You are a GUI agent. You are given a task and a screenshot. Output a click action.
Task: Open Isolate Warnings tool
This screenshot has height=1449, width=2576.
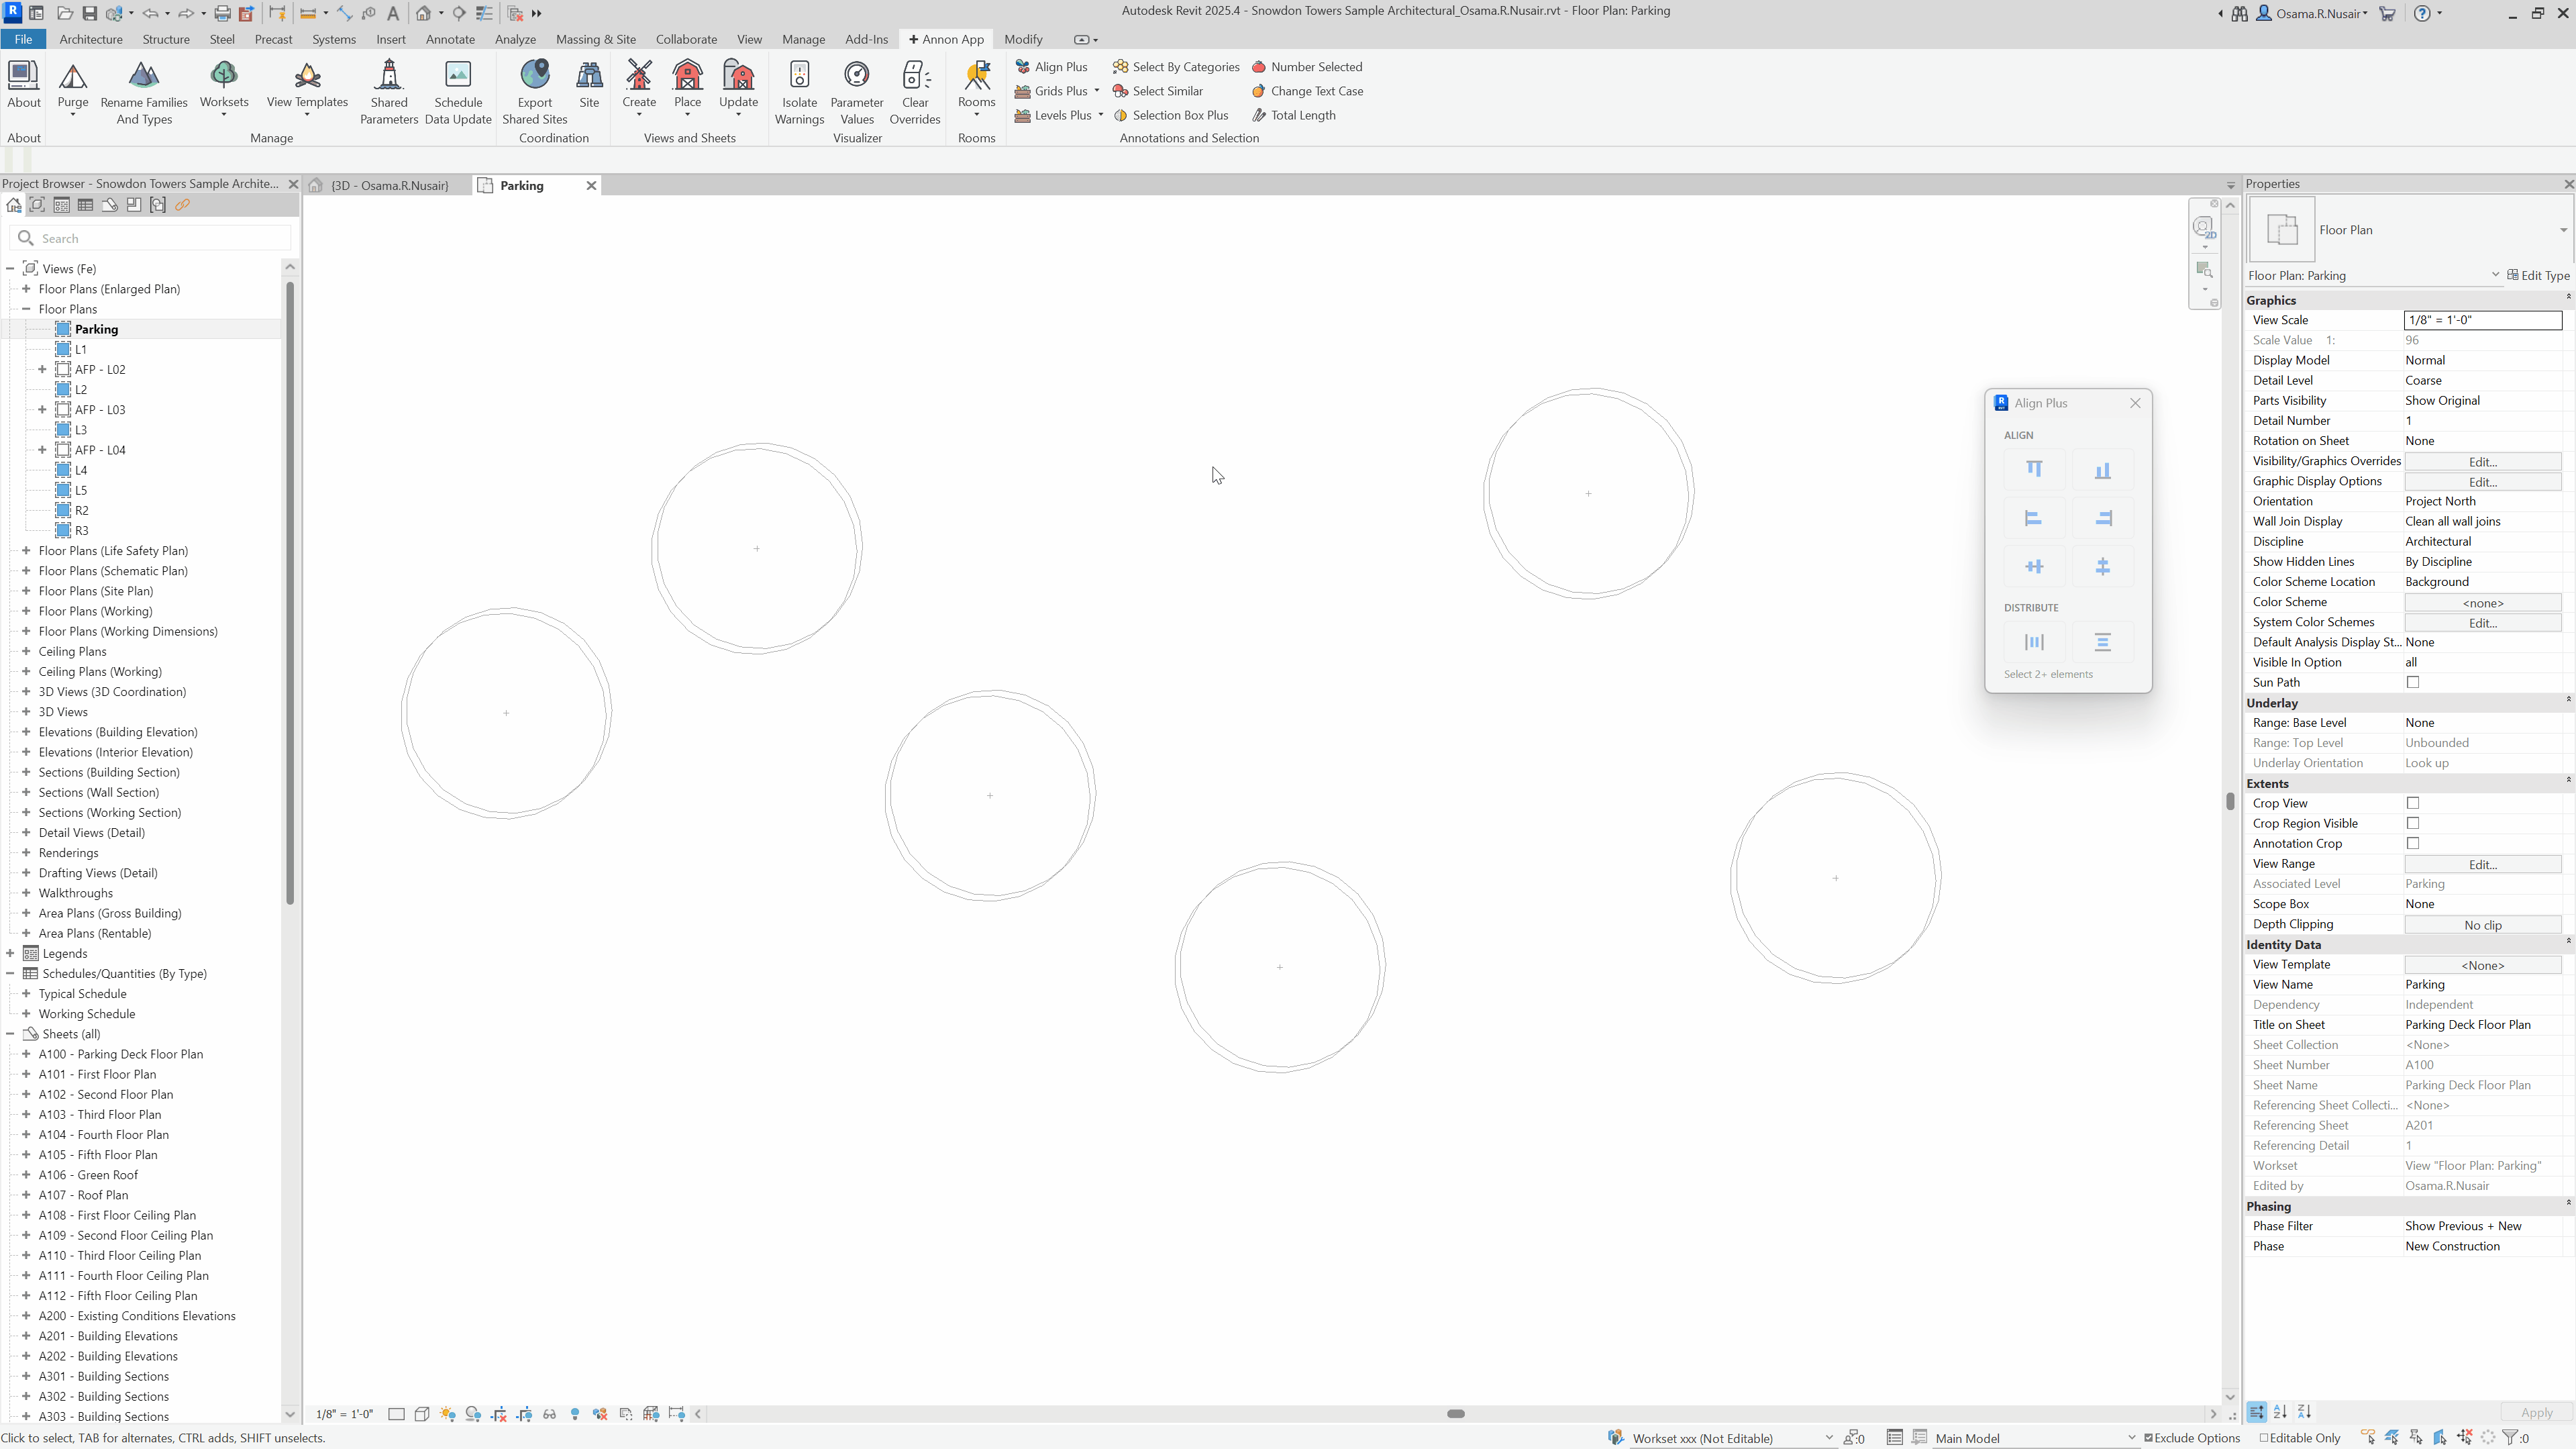[x=799, y=92]
